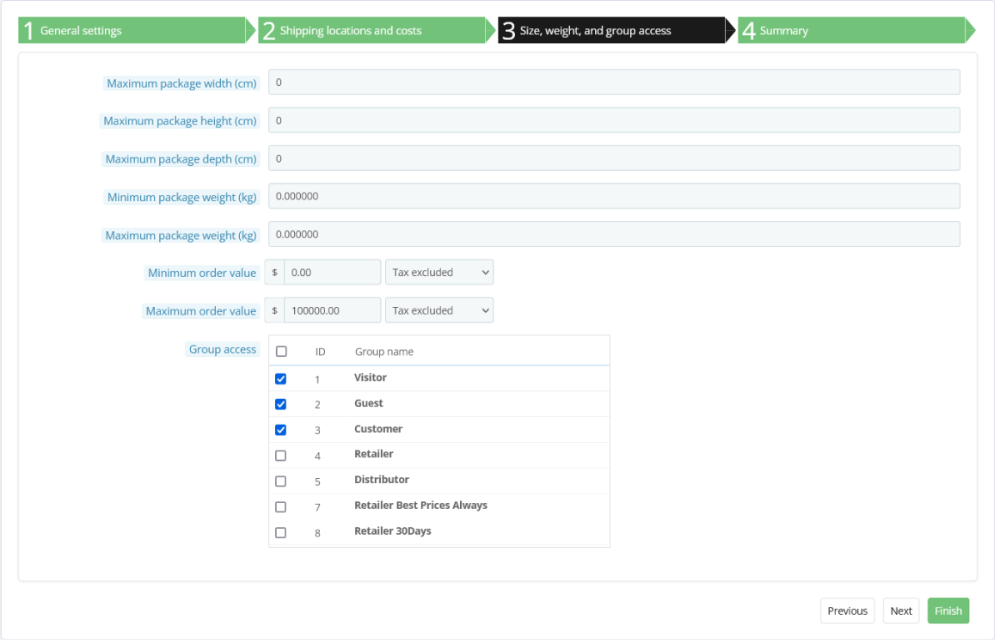
Task: Enable the Retailer 30Days group
Action: click(x=281, y=532)
